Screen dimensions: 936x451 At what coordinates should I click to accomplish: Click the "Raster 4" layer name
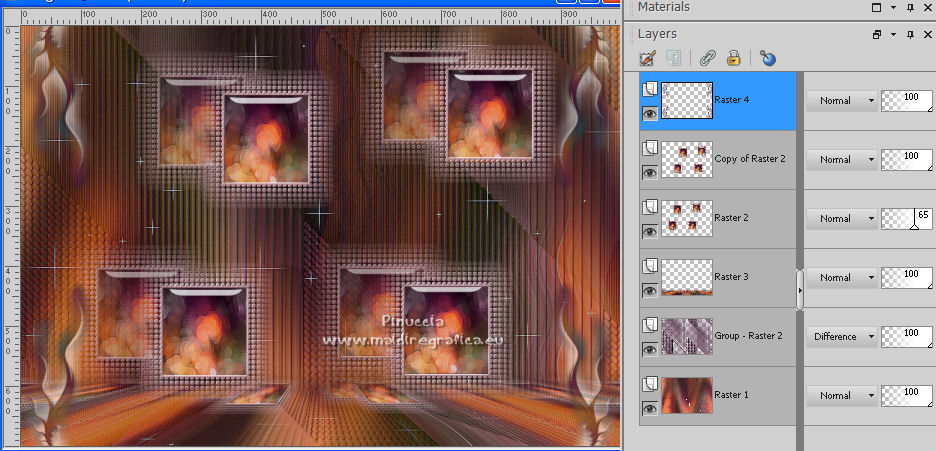731,100
